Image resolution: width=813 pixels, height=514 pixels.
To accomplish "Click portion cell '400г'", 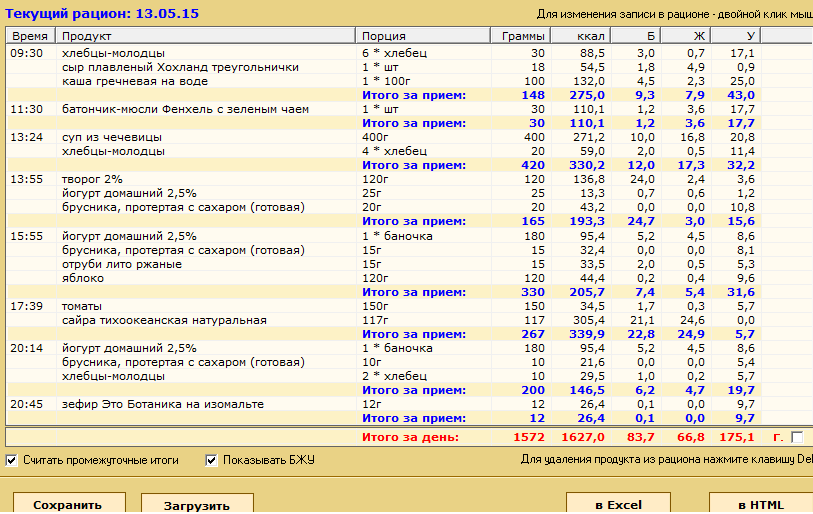I will pos(375,137).
